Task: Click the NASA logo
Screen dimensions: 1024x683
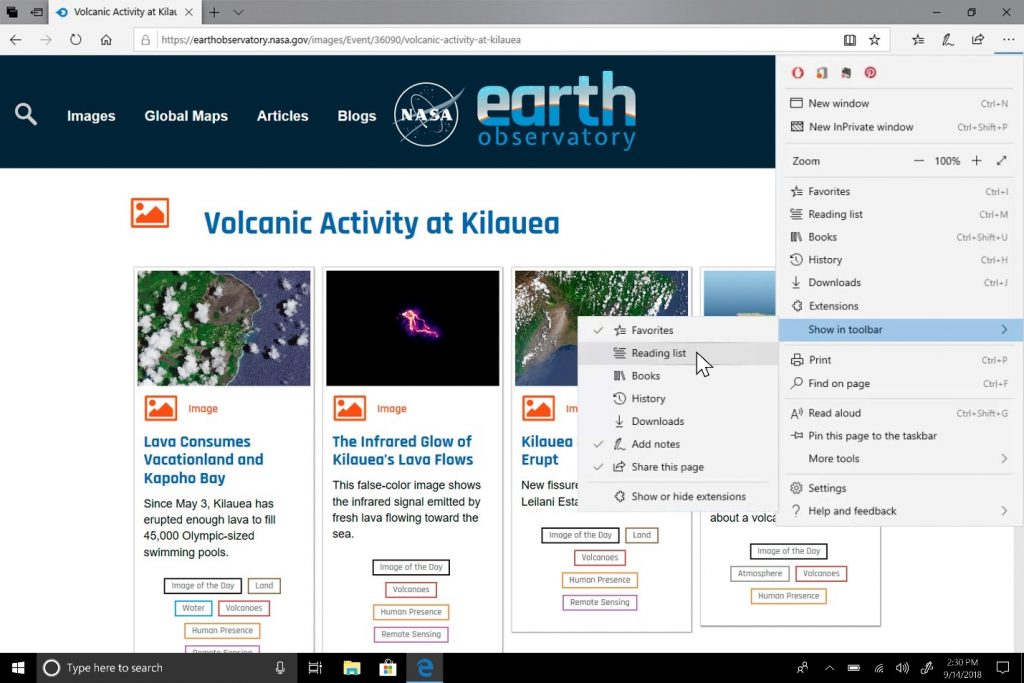Action: tap(426, 115)
